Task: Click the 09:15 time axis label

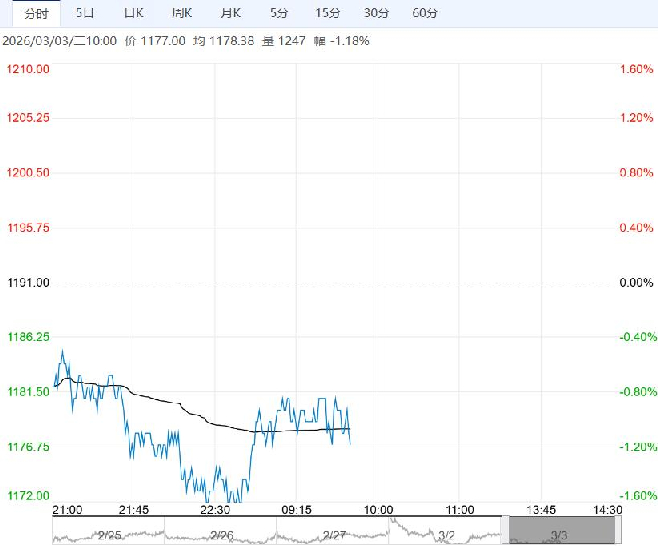Action: pos(297,509)
